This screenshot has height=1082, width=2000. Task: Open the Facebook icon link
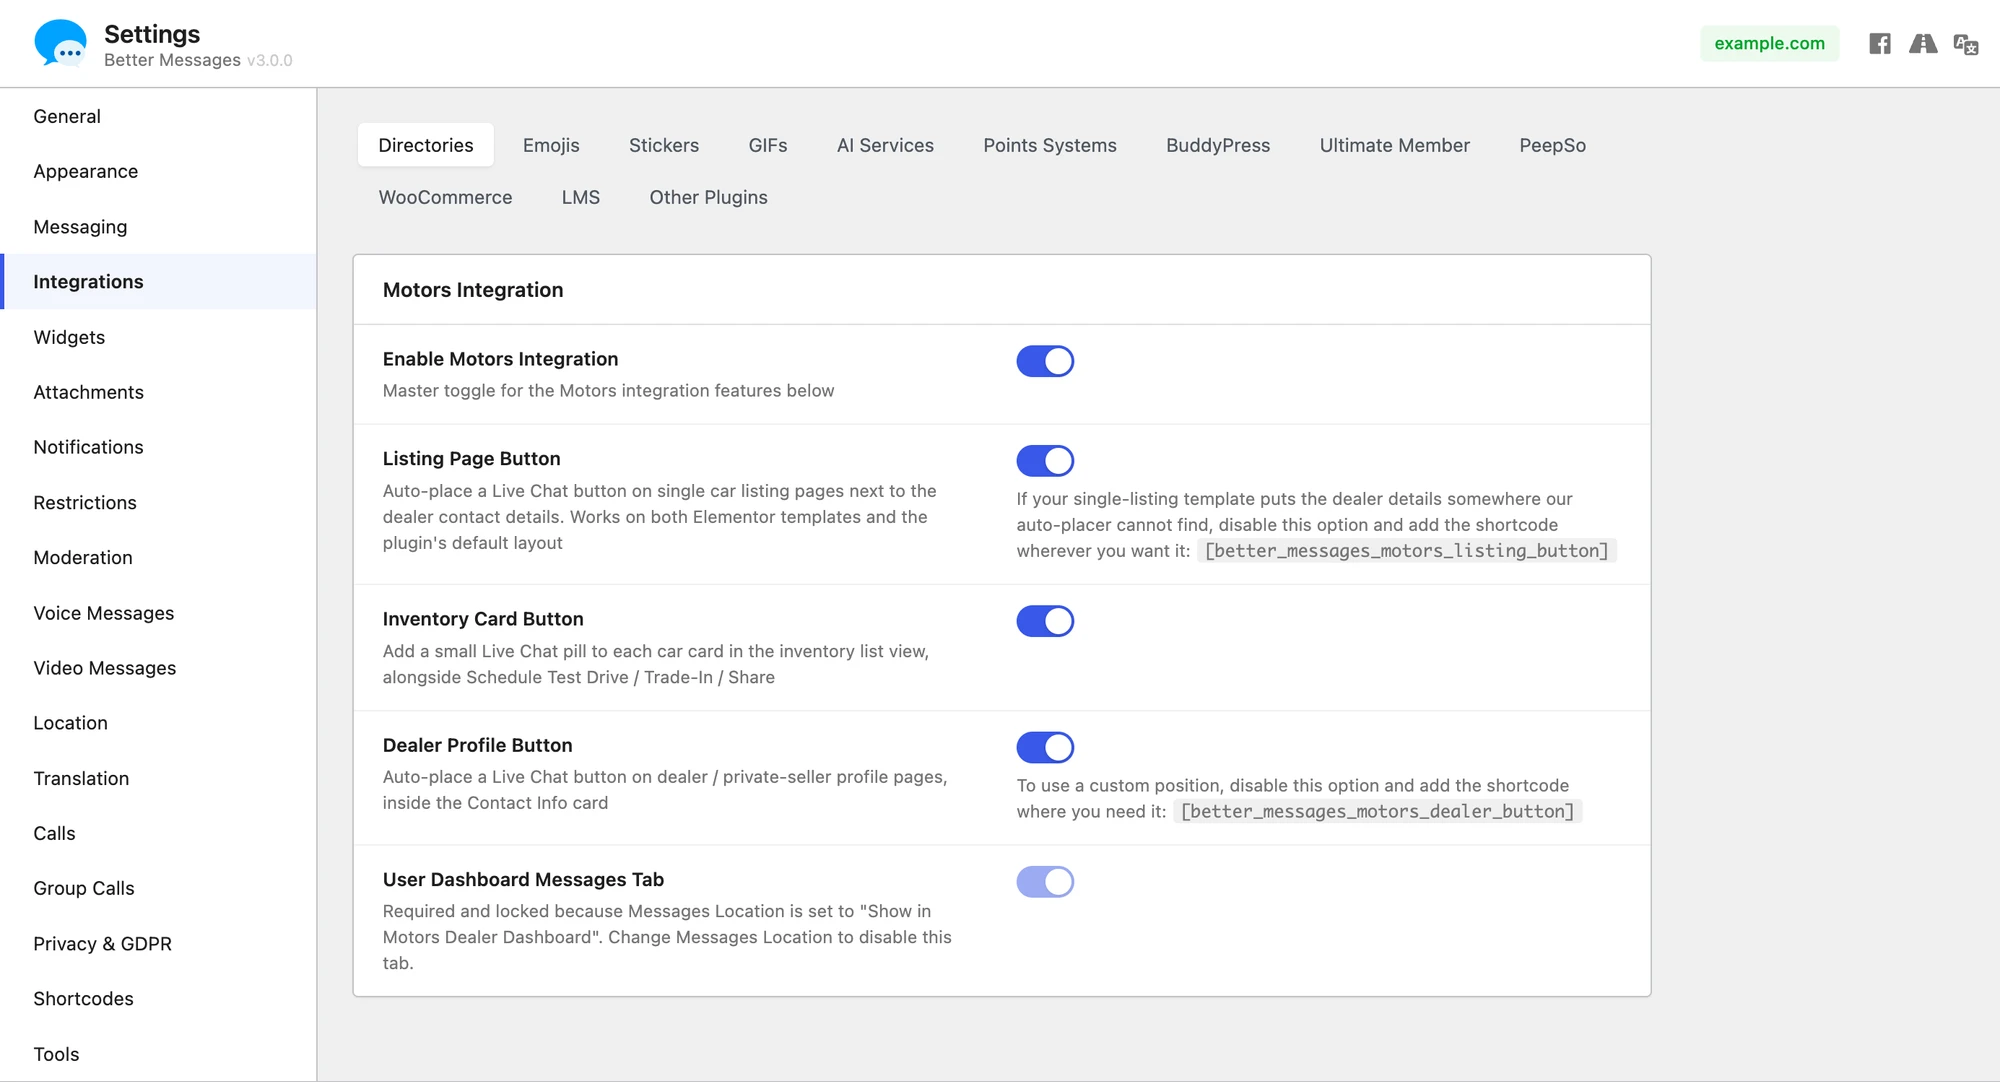pyautogui.click(x=1880, y=43)
